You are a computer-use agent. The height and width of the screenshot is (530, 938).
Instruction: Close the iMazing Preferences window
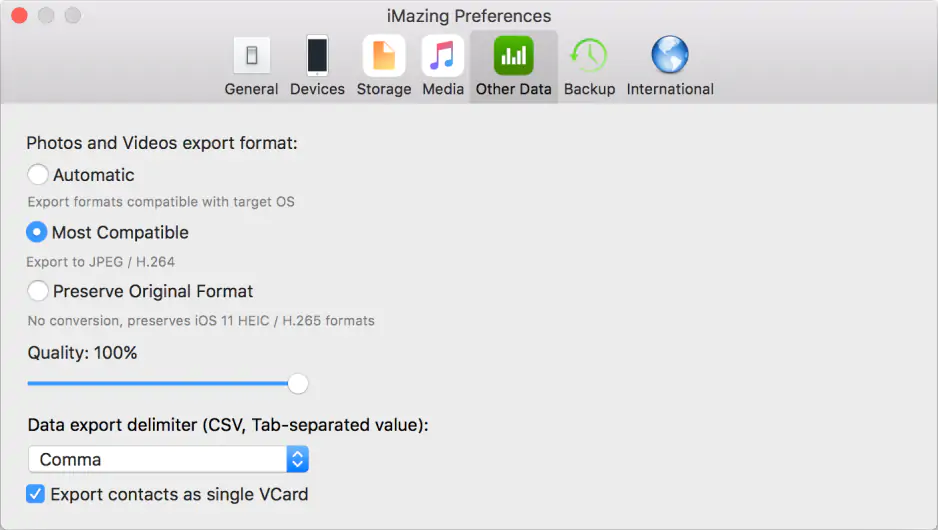(x=18, y=16)
